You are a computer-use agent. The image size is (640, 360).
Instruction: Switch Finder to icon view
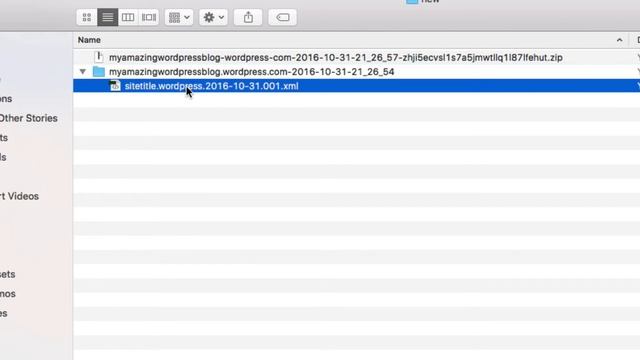(87, 18)
